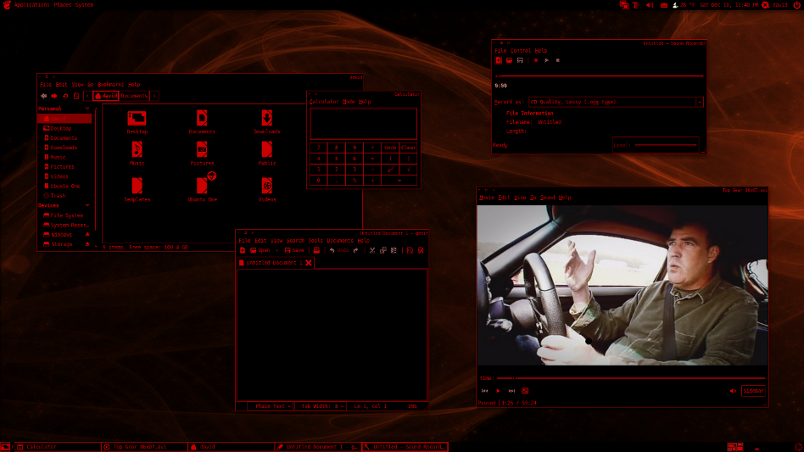Close the Untitled Document 1 tab

click(x=309, y=263)
